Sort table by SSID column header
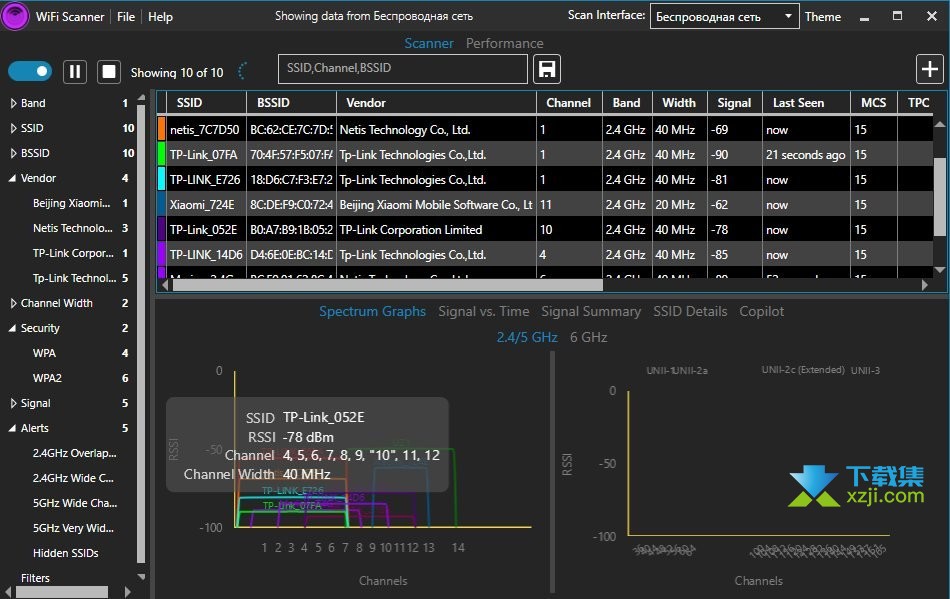This screenshot has height=599, width=950. coord(207,103)
